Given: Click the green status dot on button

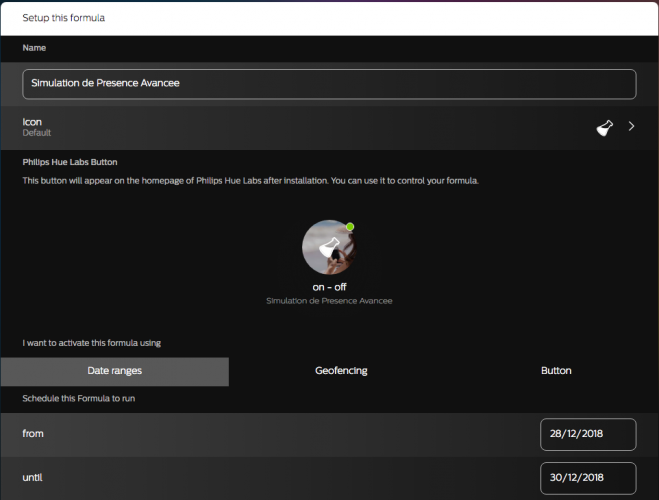Looking at the screenshot, I should (350, 227).
